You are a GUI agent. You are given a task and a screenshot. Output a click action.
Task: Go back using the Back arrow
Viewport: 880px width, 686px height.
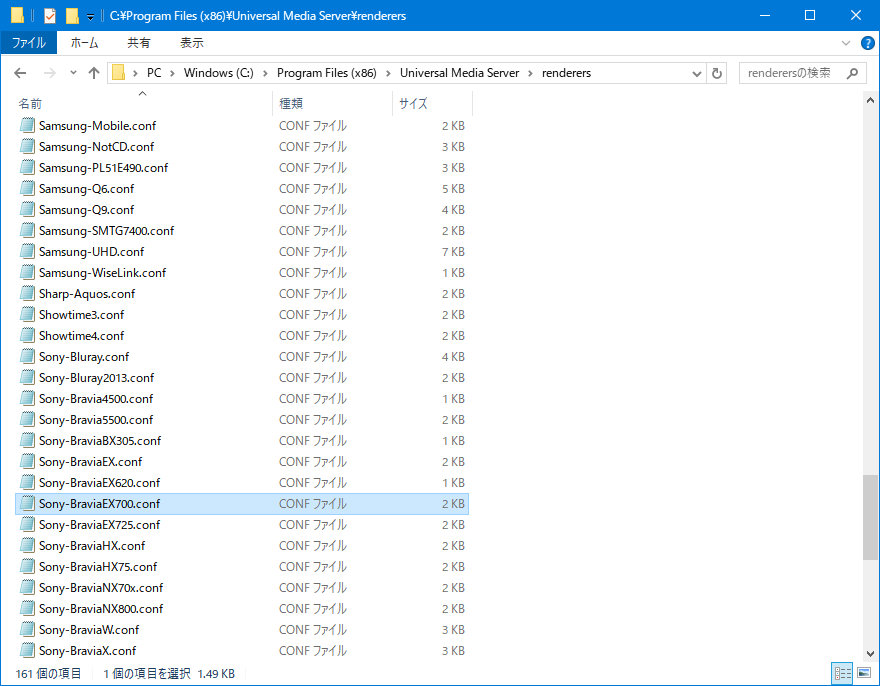point(20,73)
